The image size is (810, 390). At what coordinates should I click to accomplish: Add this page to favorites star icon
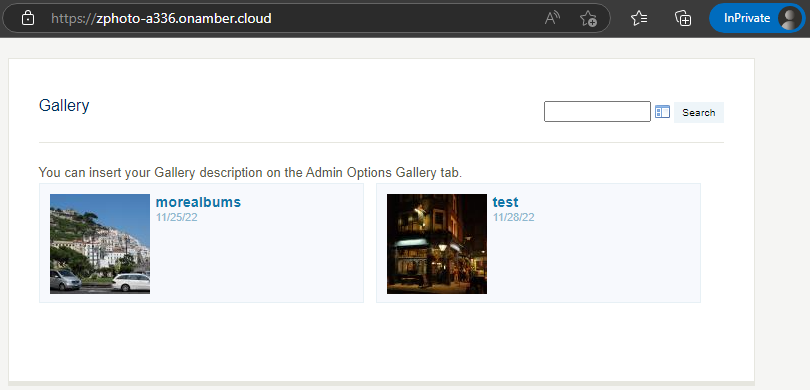coord(588,19)
